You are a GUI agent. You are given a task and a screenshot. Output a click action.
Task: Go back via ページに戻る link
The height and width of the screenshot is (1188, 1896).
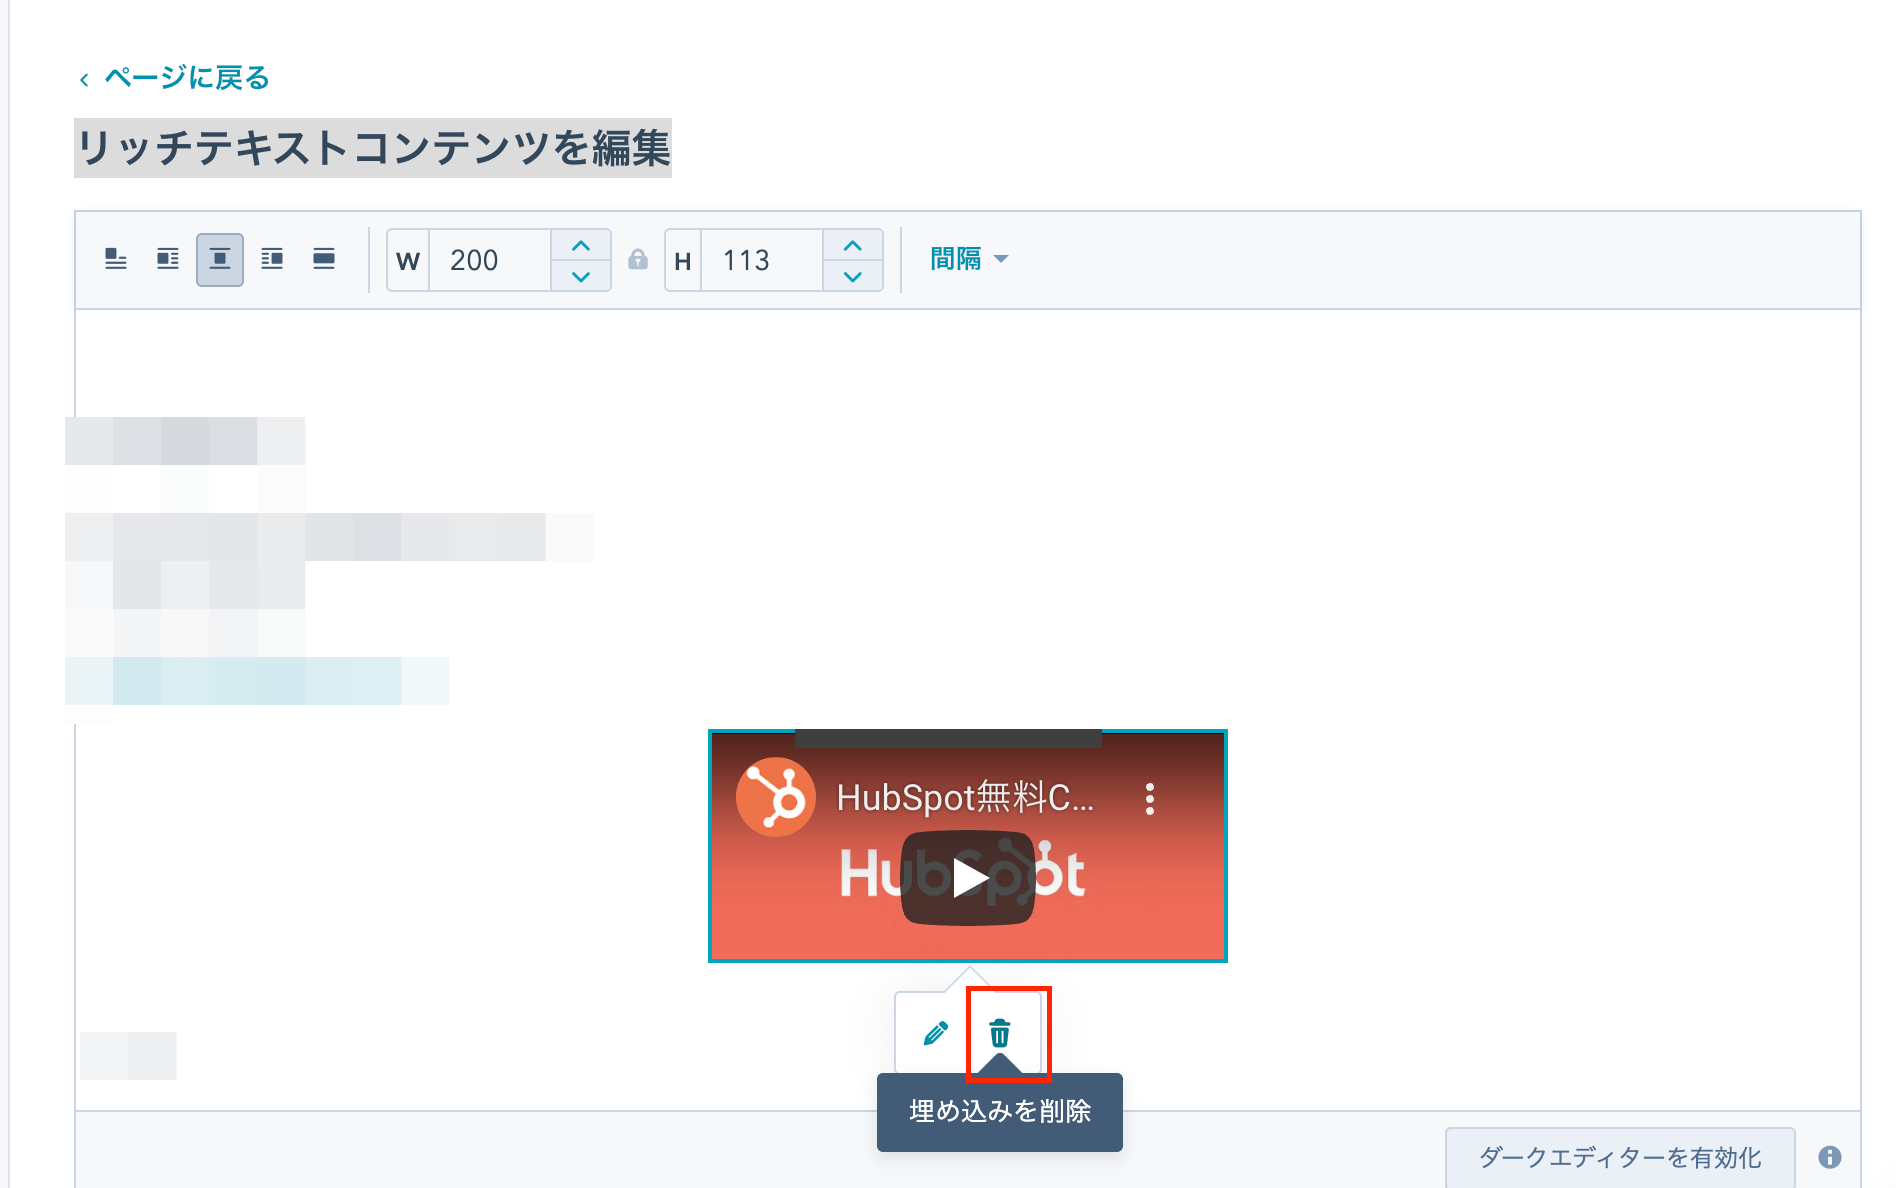175,78
